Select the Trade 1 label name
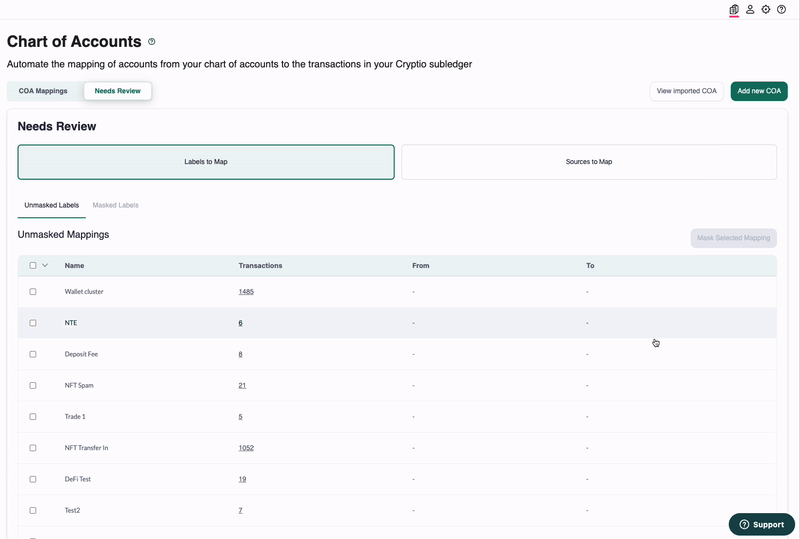The width and height of the screenshot is (800, 539). pyautogui.click(x=75, y=416)
